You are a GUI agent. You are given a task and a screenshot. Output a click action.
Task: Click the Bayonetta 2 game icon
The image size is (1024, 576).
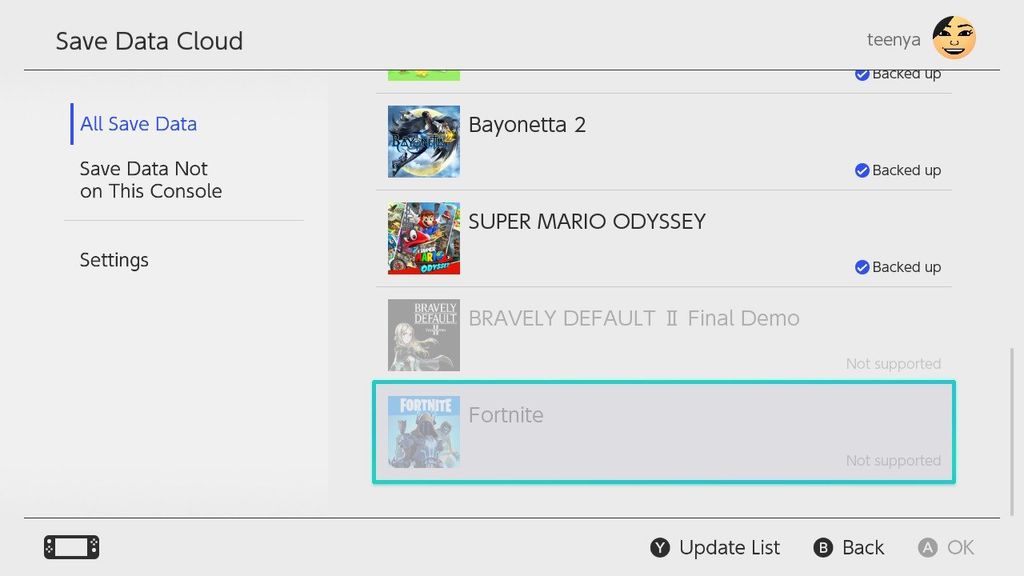click(423, 141)
